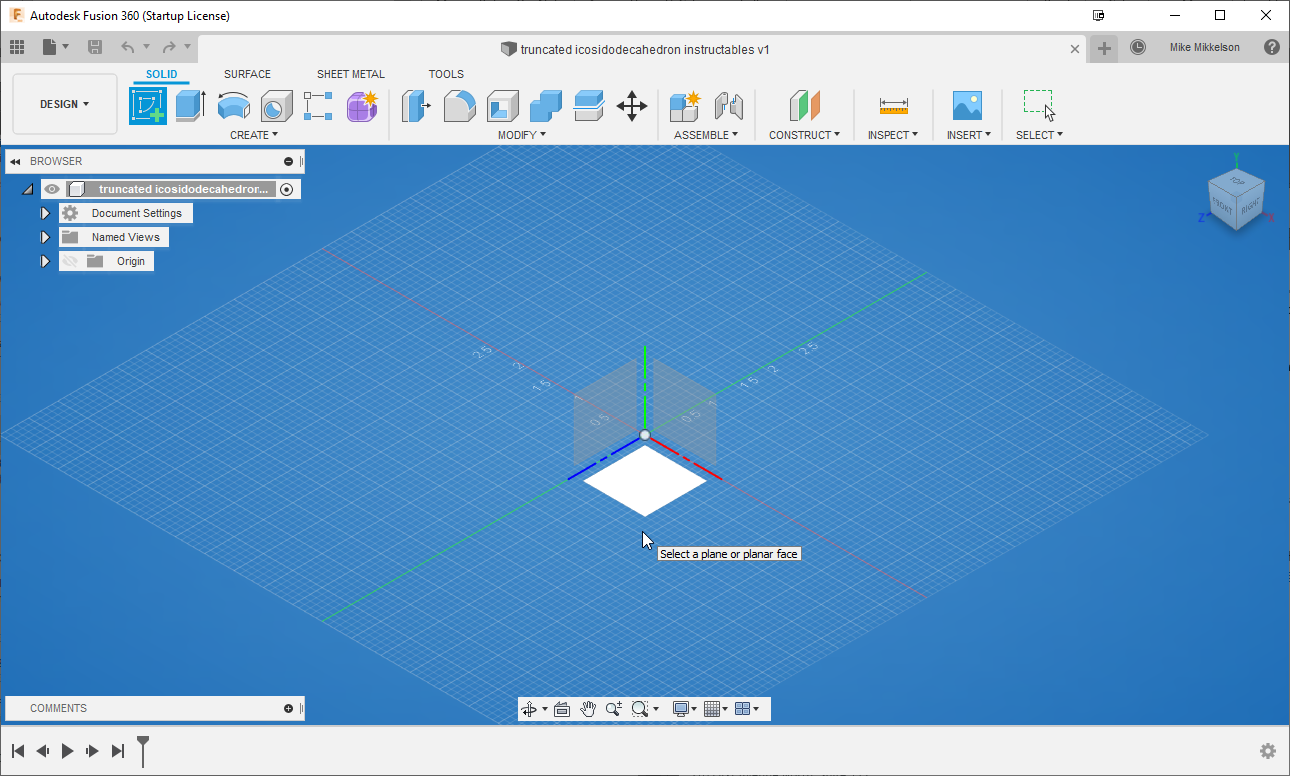
Task: Toggle visibility of the truncated icosidodecahedron component
Action: pos(51,188)
